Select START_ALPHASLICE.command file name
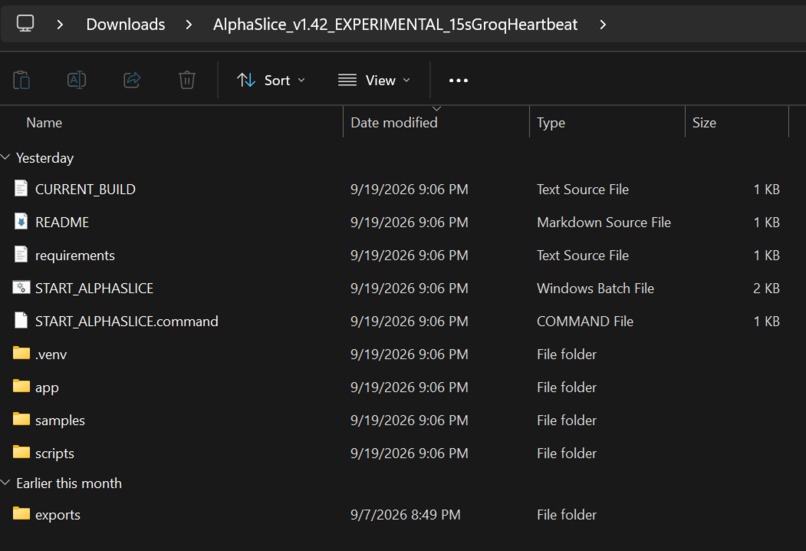 tap(126, 321)
